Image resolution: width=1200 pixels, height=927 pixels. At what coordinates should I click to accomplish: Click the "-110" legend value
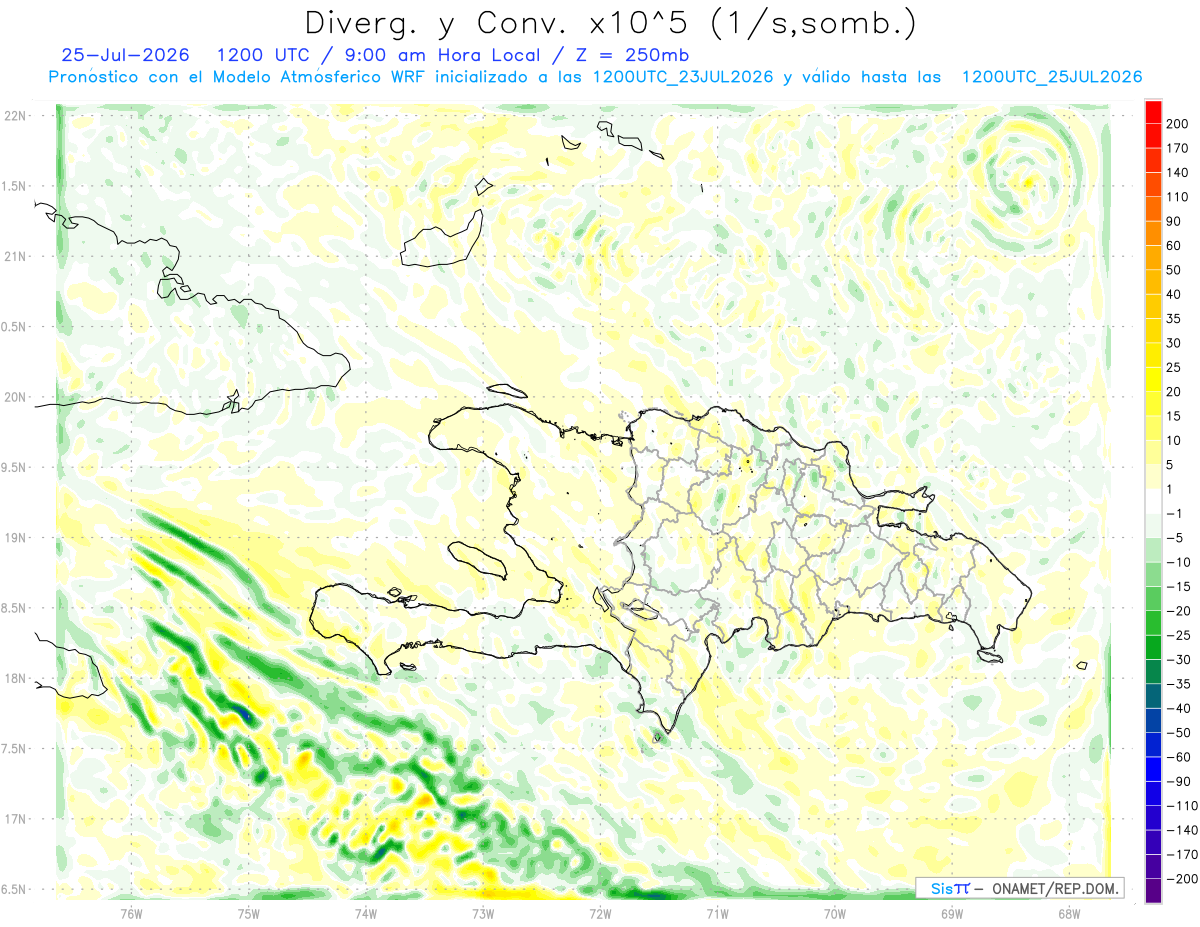pyautogui.click(x=1181, y=806)
